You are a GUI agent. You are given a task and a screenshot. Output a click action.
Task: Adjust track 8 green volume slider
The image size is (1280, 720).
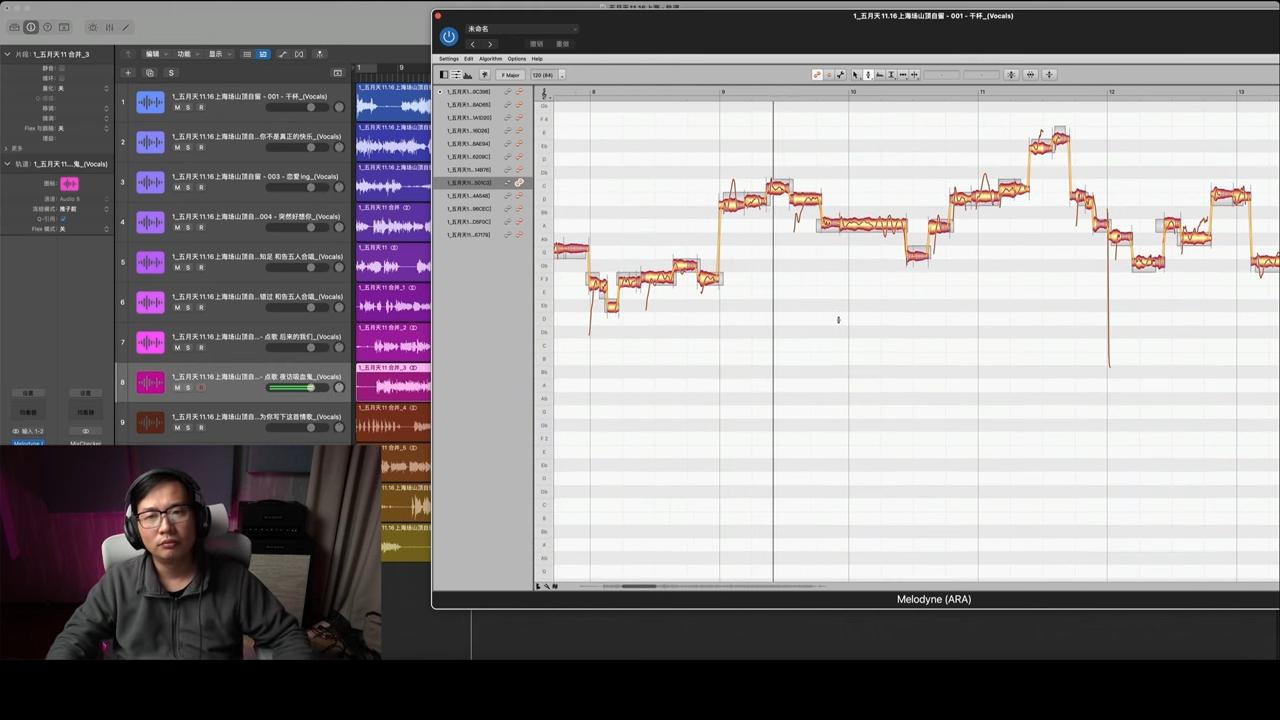click(x=291, y=387)
